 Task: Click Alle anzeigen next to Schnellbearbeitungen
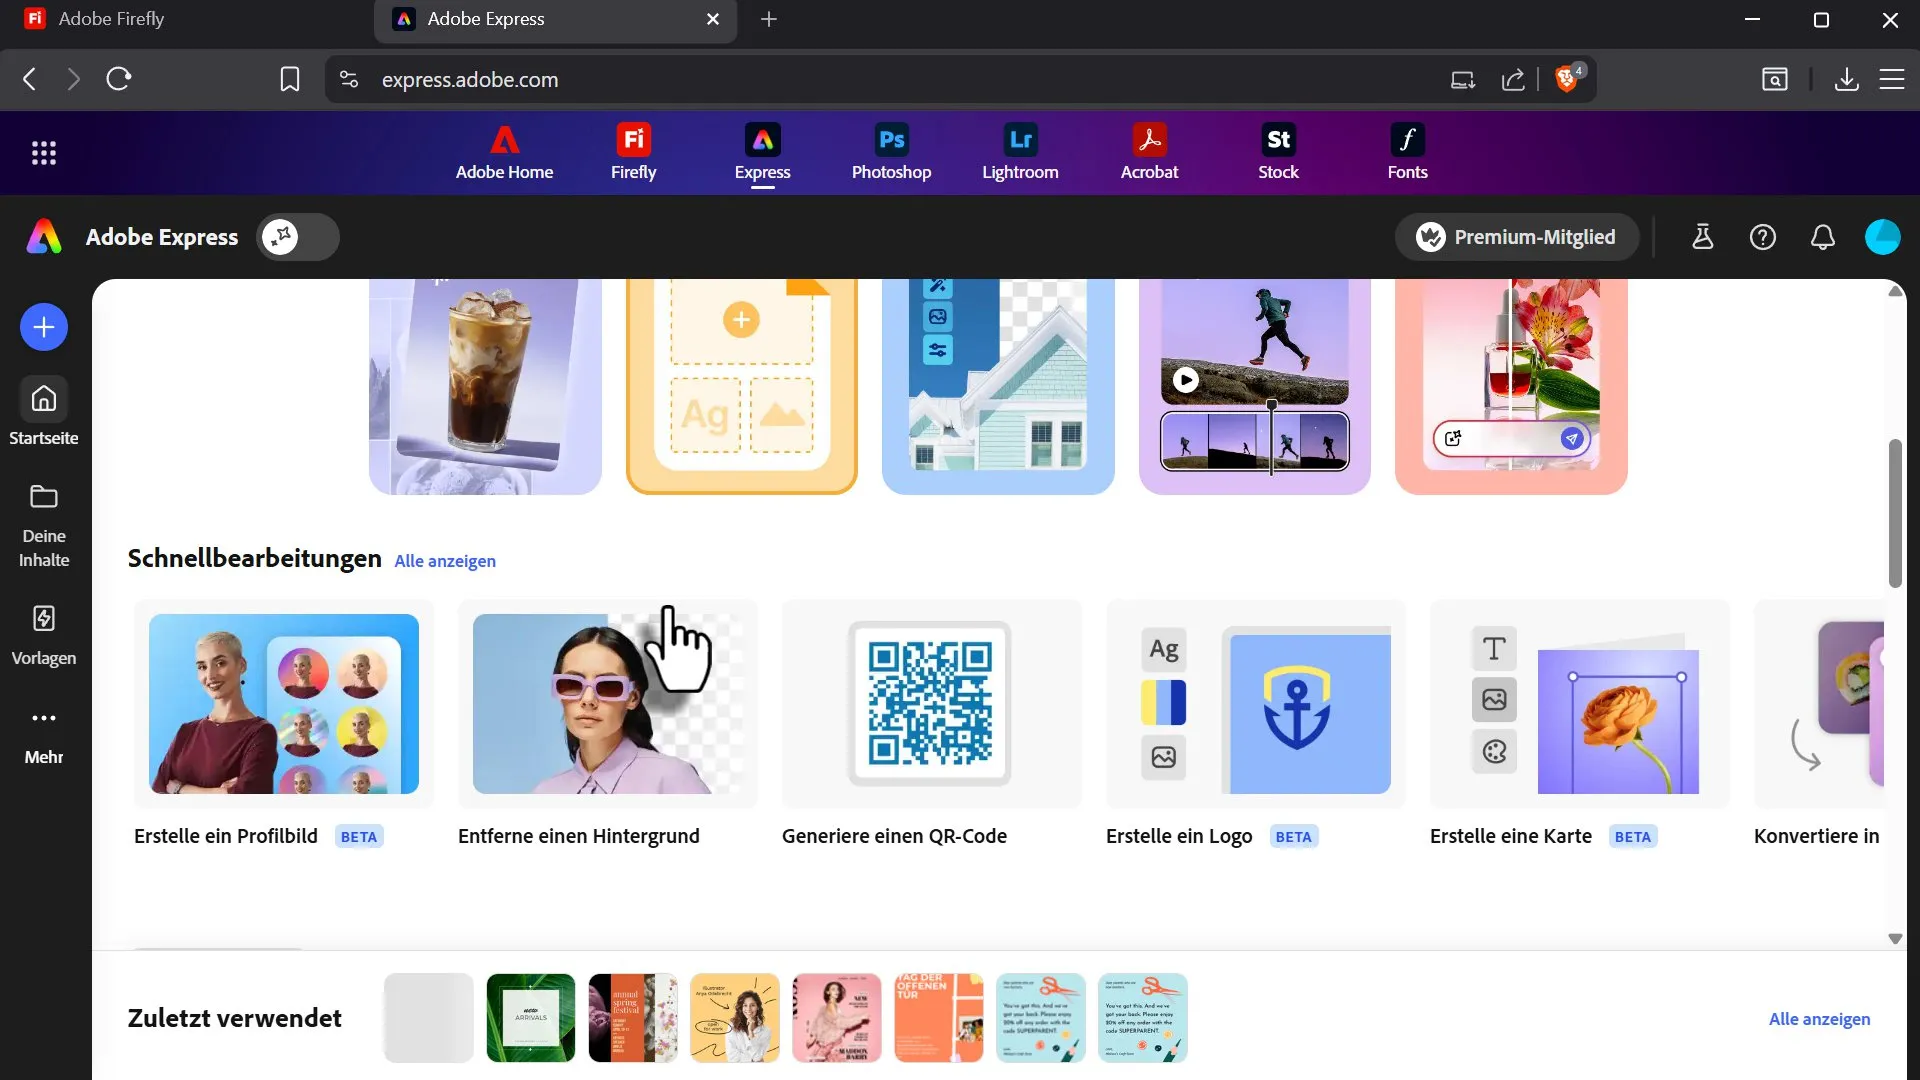pyautogui.click(x=445, y=561)
